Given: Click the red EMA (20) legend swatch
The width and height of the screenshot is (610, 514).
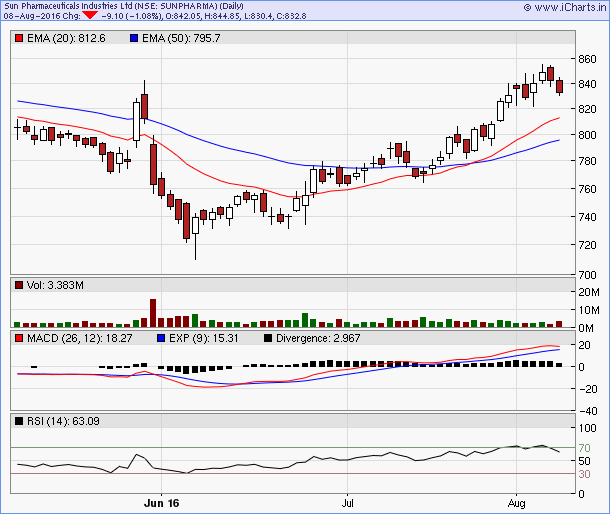Looking at the screenshot, I should coord(19,38).
